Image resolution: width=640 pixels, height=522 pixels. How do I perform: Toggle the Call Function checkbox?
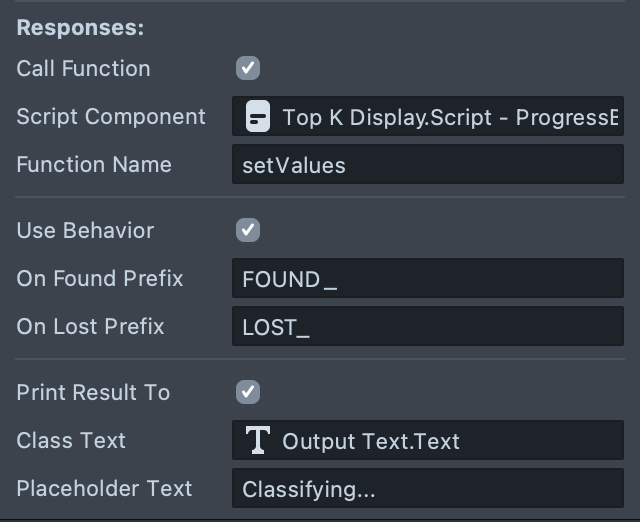[x=248, y=68]
